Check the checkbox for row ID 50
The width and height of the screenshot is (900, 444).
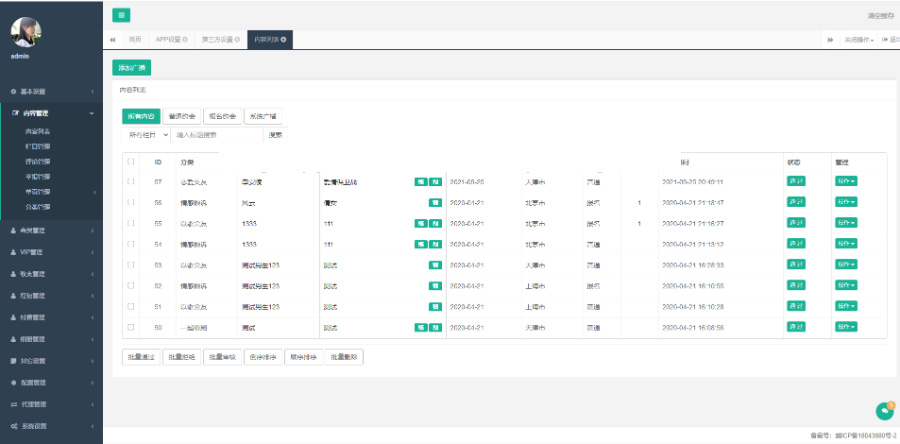click(131, 327)
